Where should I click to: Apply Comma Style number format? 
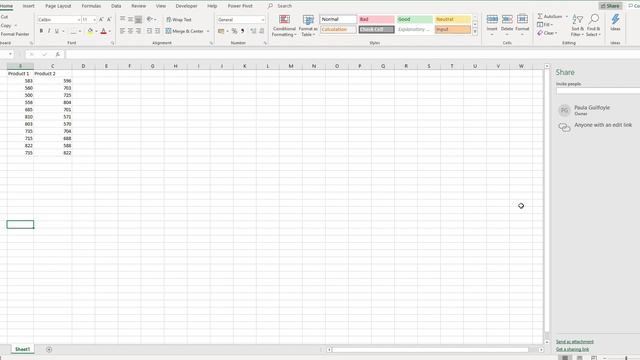point(242,31)
